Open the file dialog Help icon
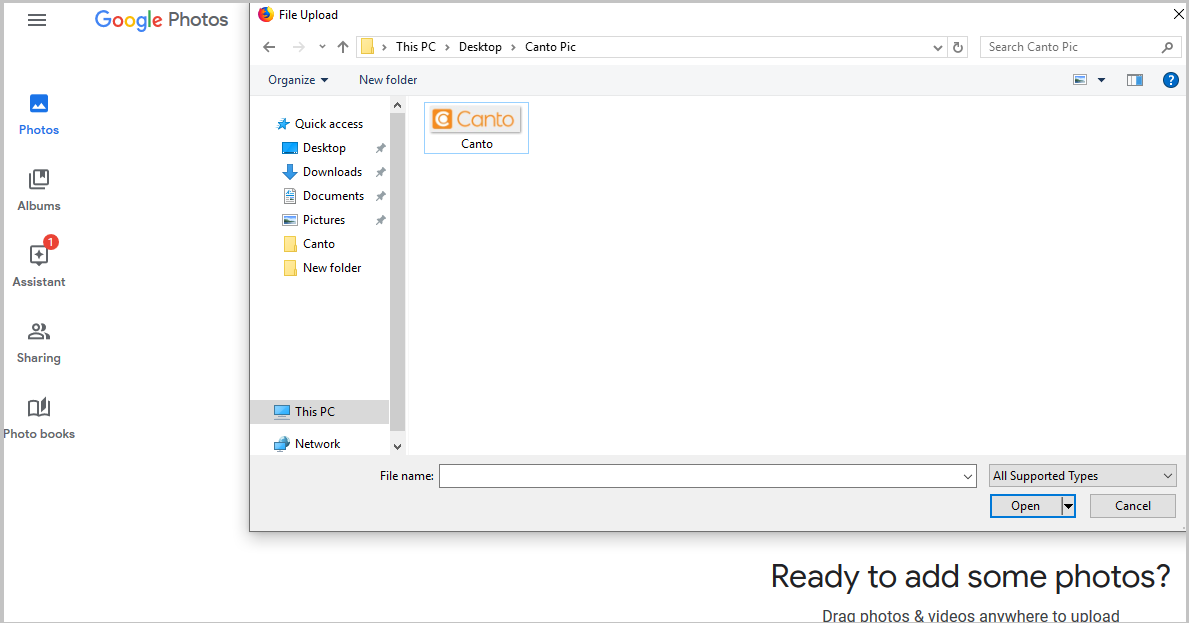Viewport: 1189px width, 623px height. coord(1170,80)
